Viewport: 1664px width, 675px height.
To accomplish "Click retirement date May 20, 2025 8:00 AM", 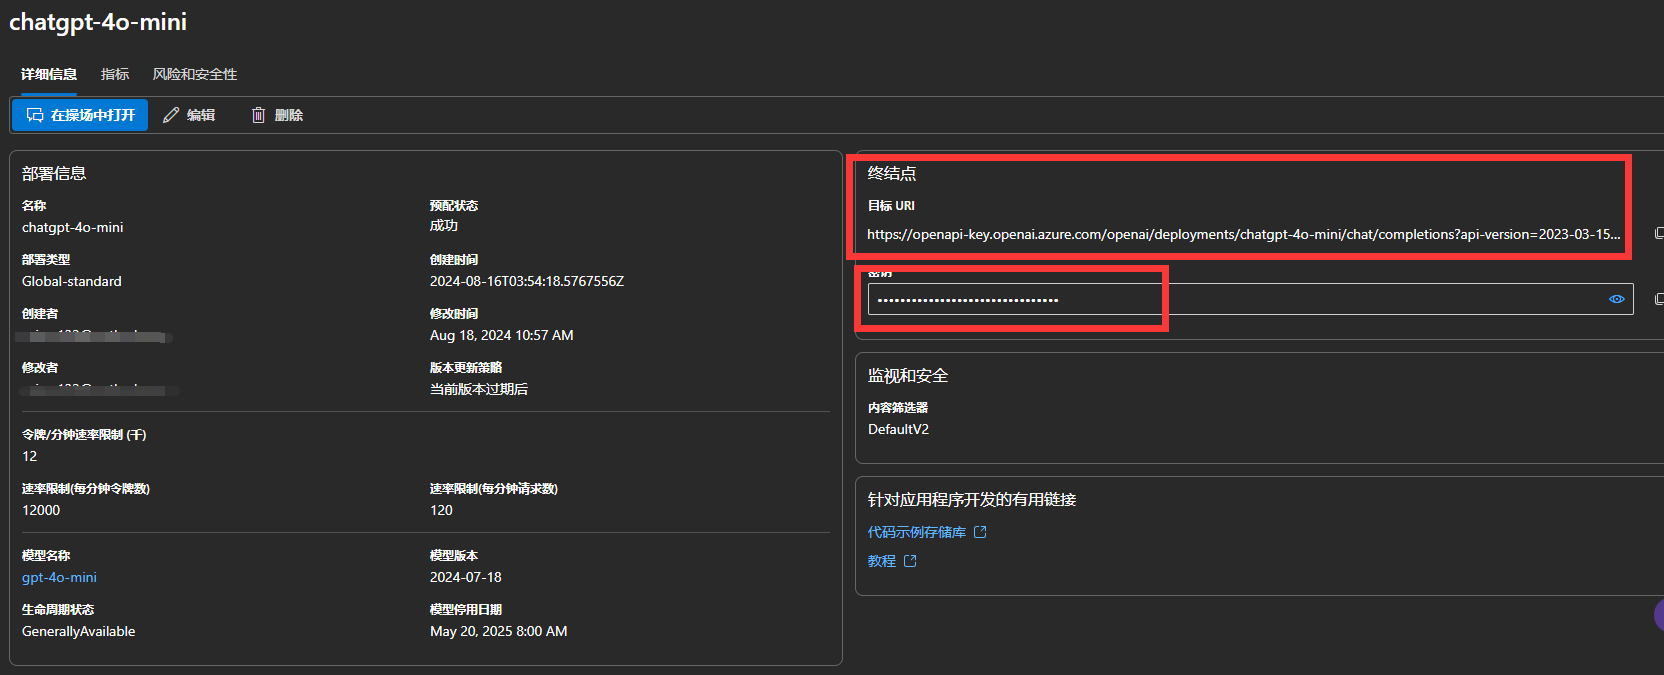I will pos(499,631).
